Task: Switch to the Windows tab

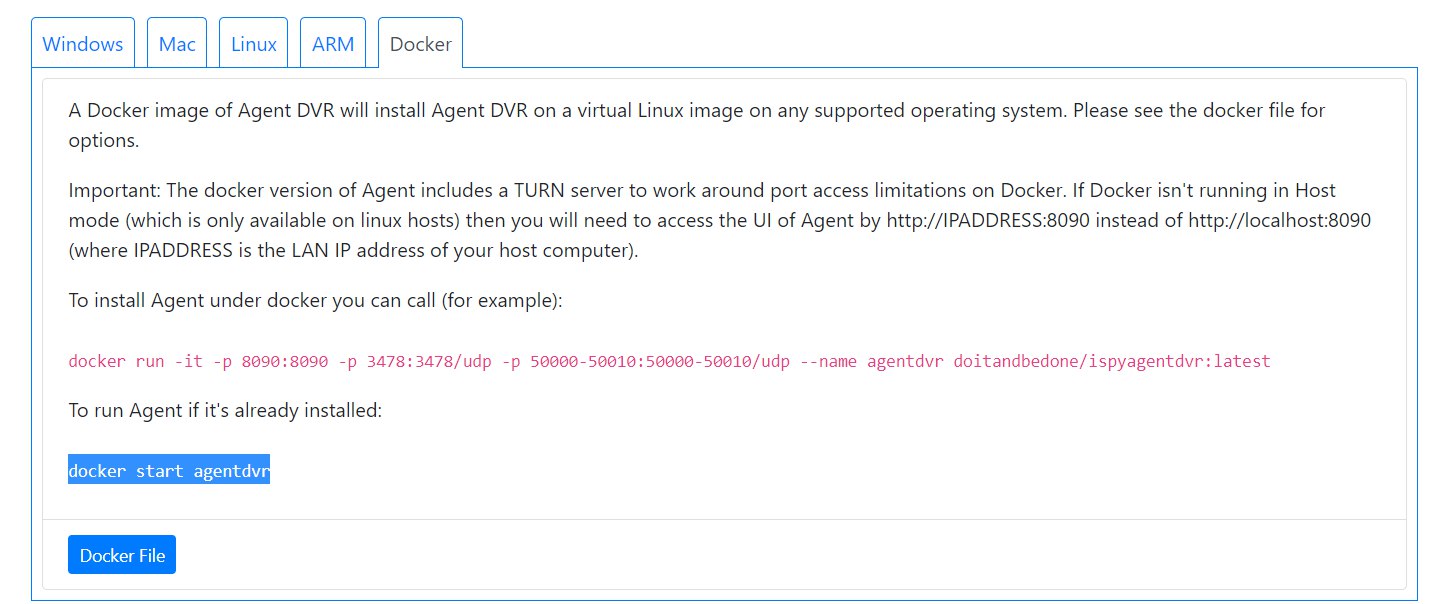Action: point(83,44)
